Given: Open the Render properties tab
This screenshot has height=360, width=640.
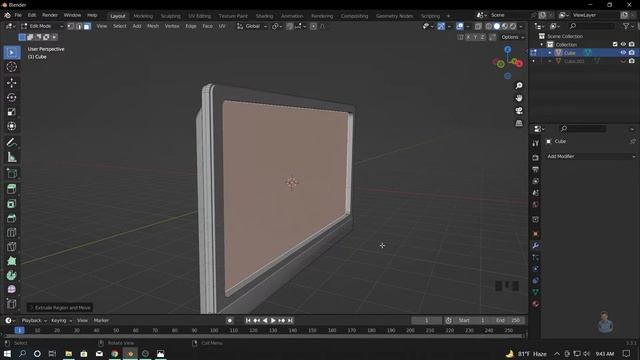Looking at the screenshot, I should 536,158.
